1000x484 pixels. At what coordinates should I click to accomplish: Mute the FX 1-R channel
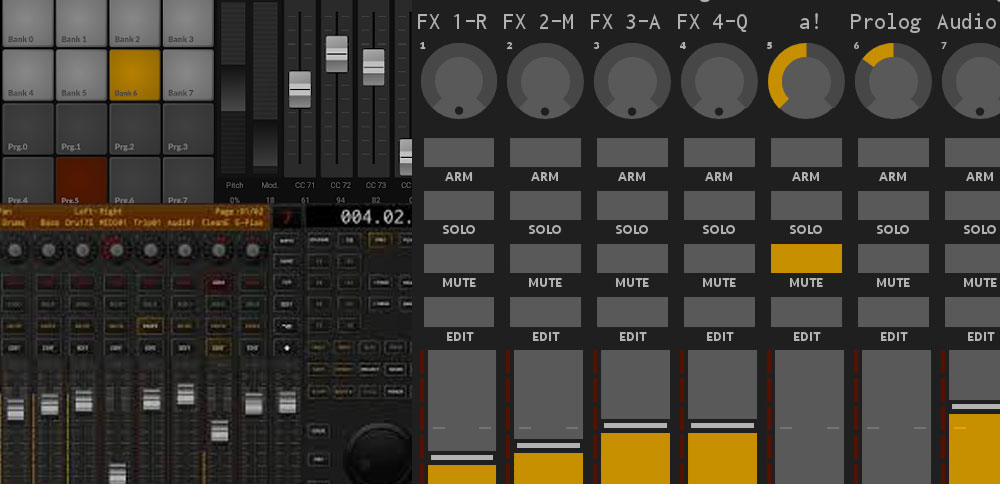point(459,258)
